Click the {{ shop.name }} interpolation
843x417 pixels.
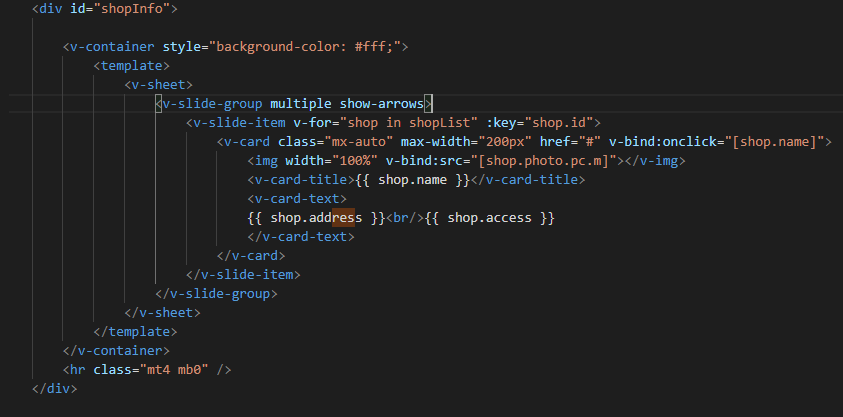[412, 180]
